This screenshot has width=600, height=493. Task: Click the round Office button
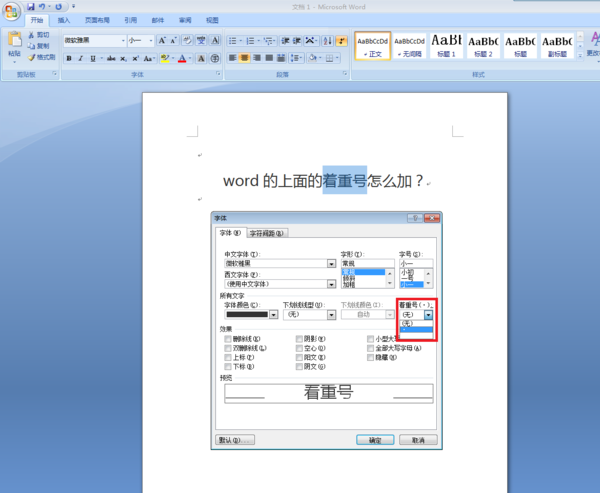pos(11,9)
